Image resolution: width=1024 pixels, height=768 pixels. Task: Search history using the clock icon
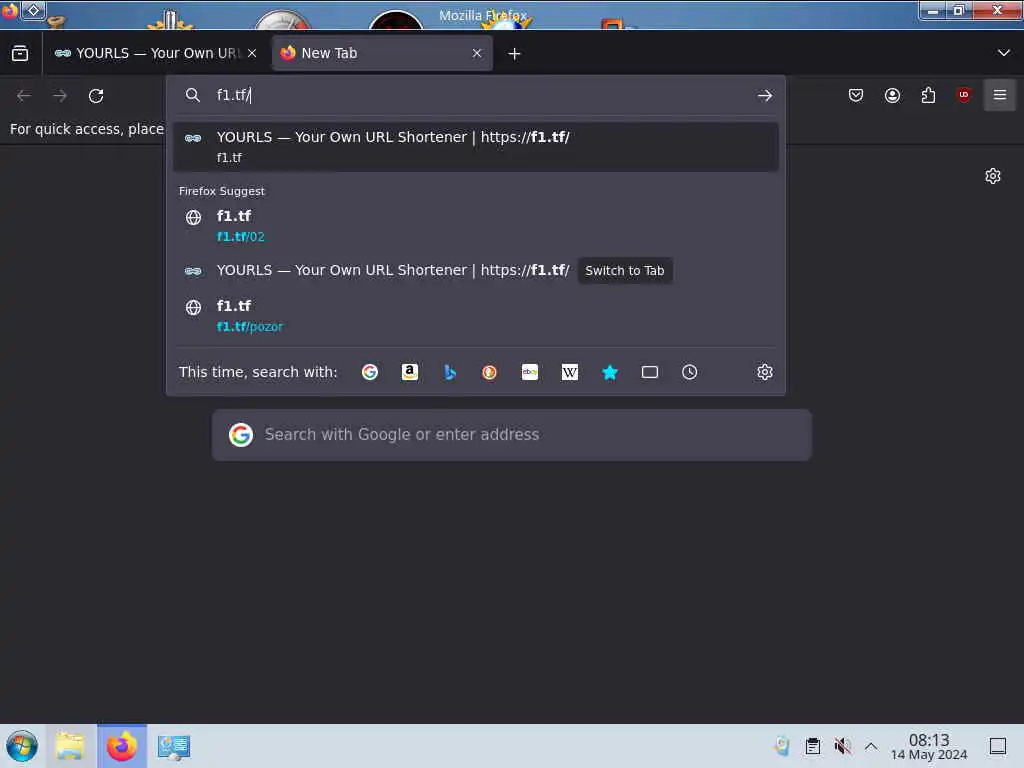click(690, 372)
